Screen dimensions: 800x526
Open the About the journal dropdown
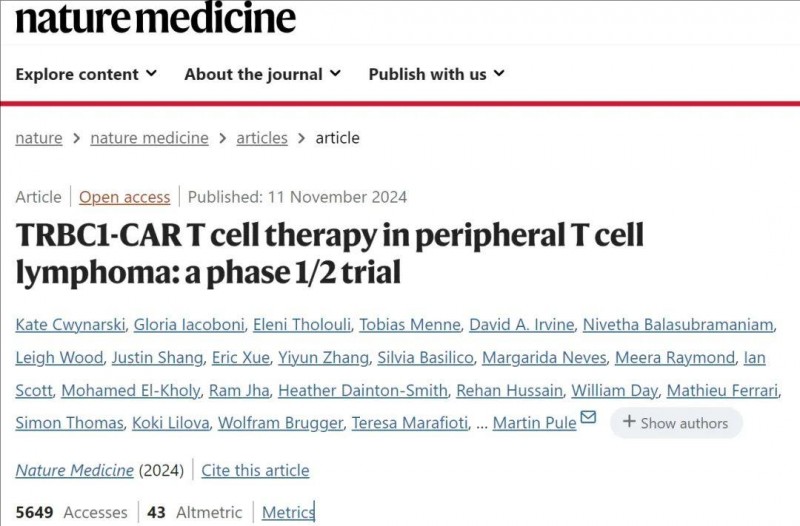tap(263, 74)
